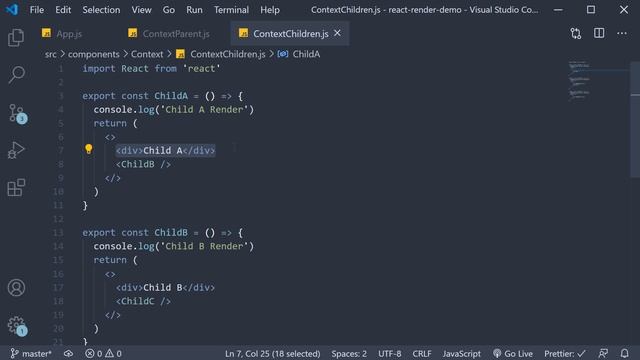
Task: Open the Terminal menu
Action: point(231,10)
